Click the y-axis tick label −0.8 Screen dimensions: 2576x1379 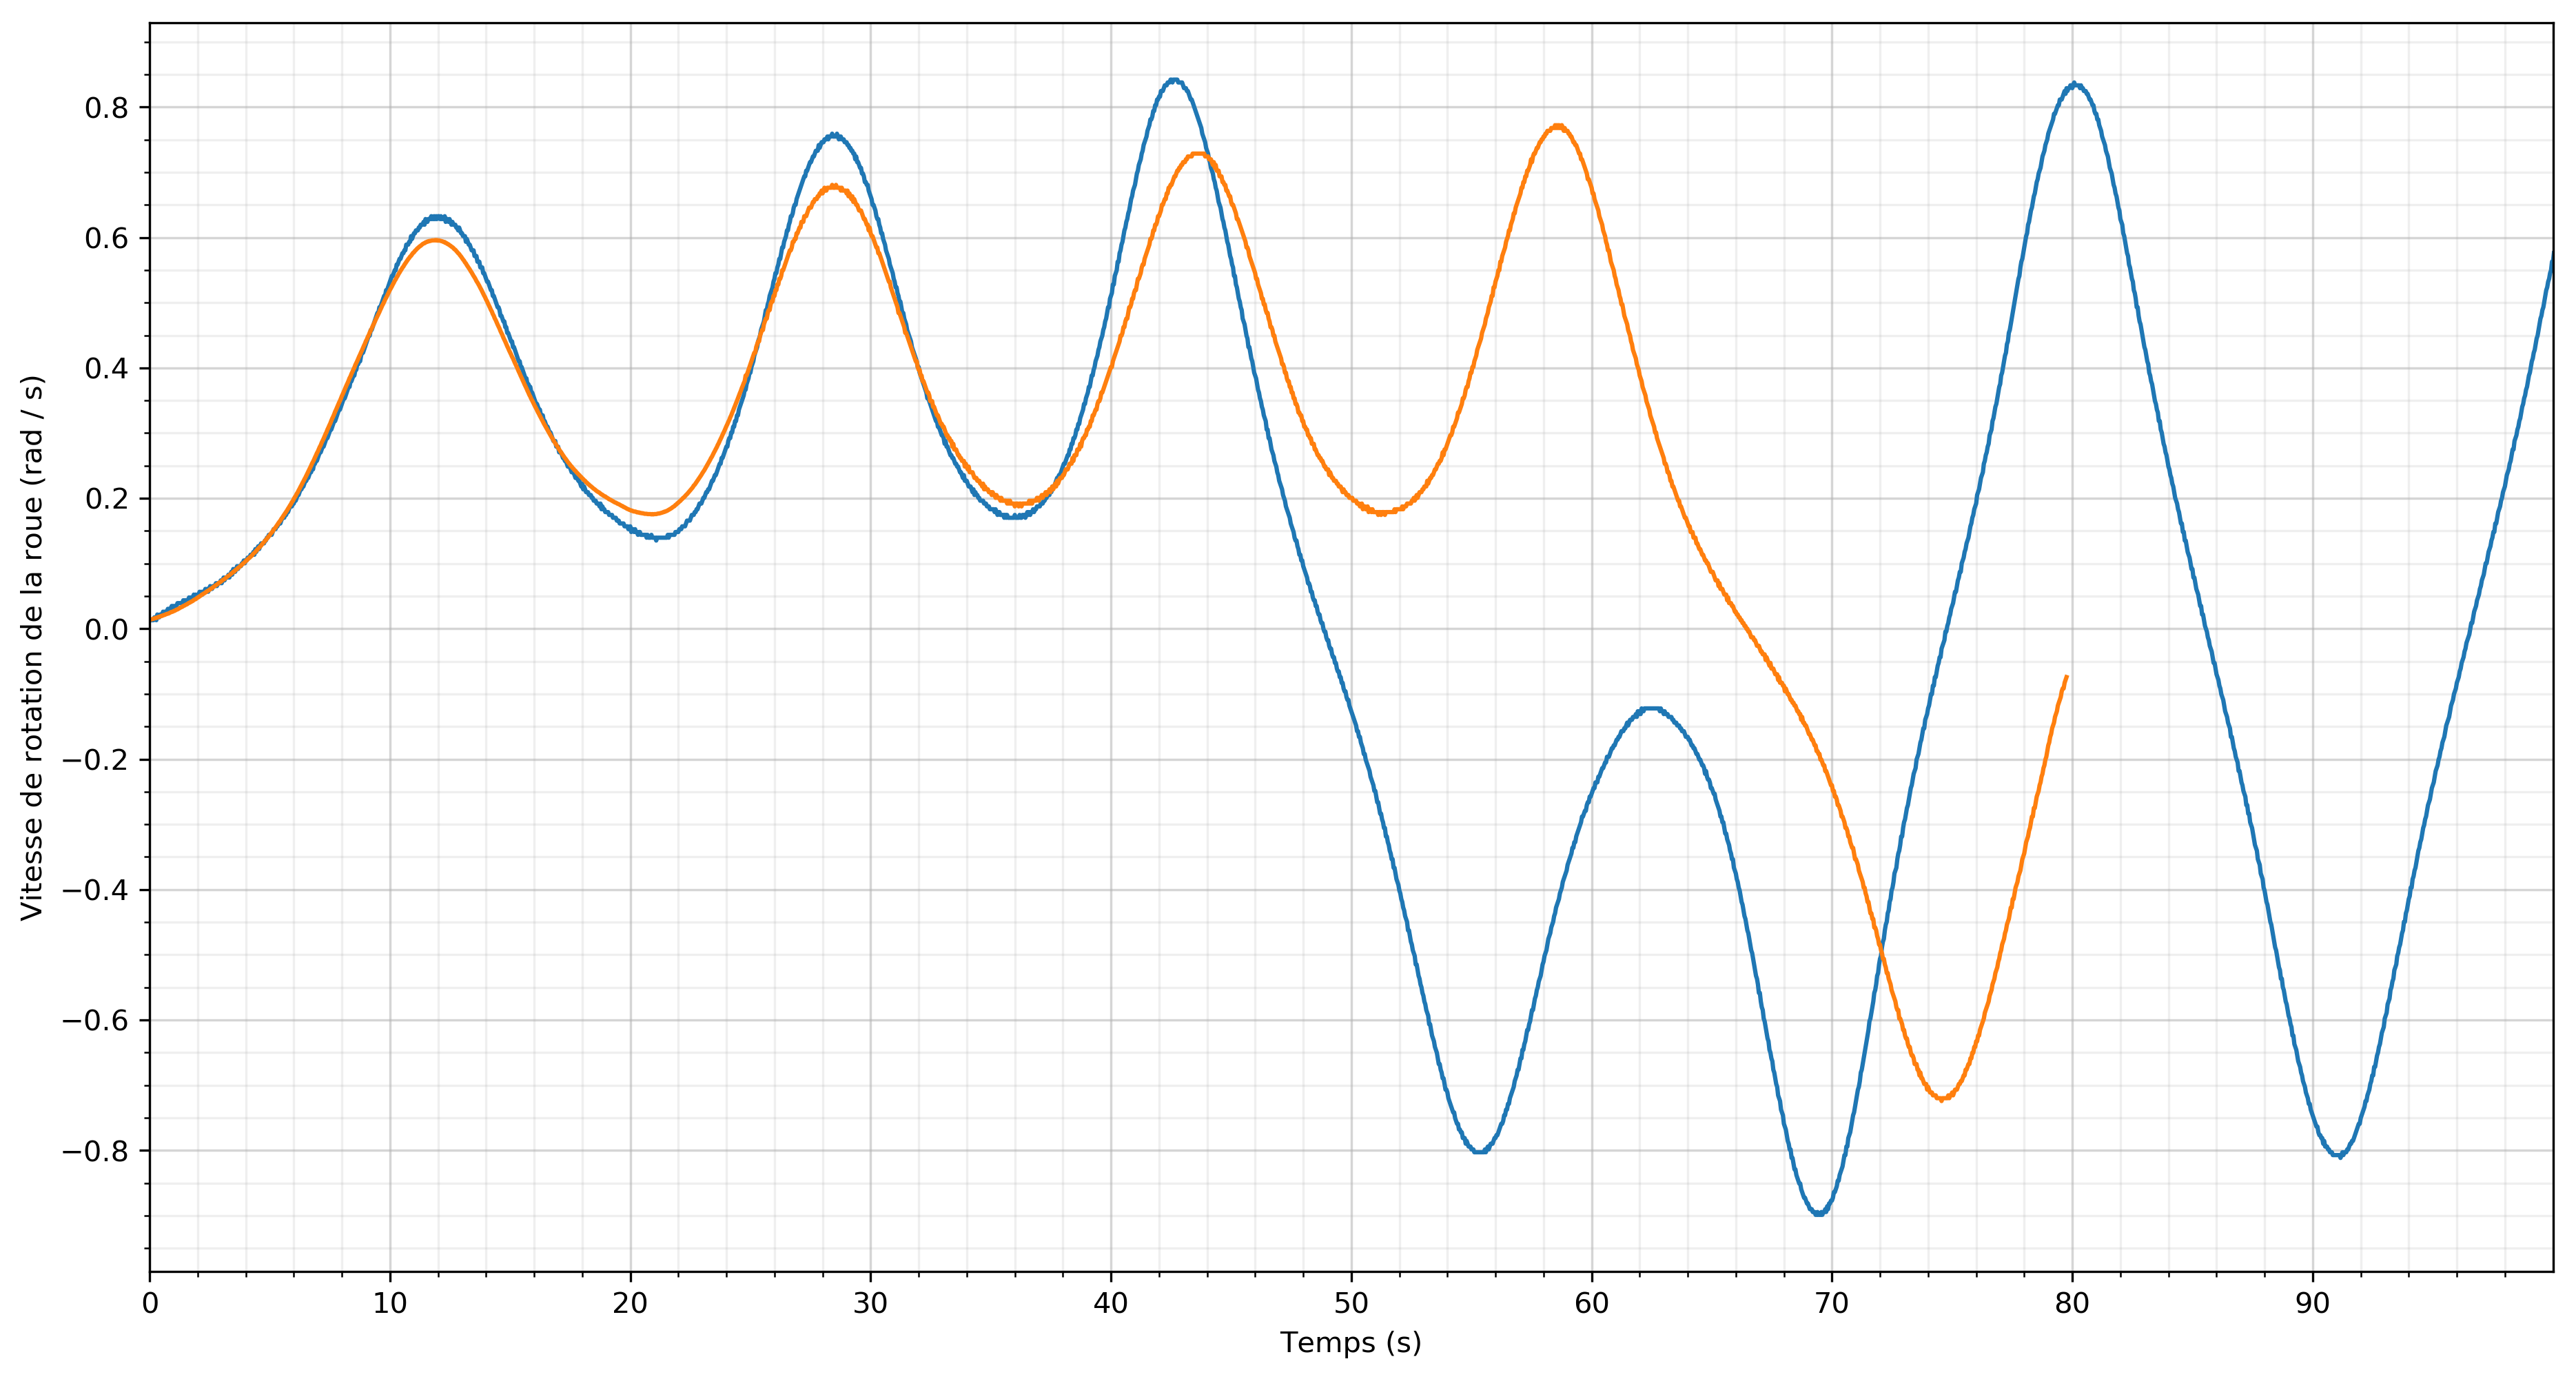[96, 1152]
